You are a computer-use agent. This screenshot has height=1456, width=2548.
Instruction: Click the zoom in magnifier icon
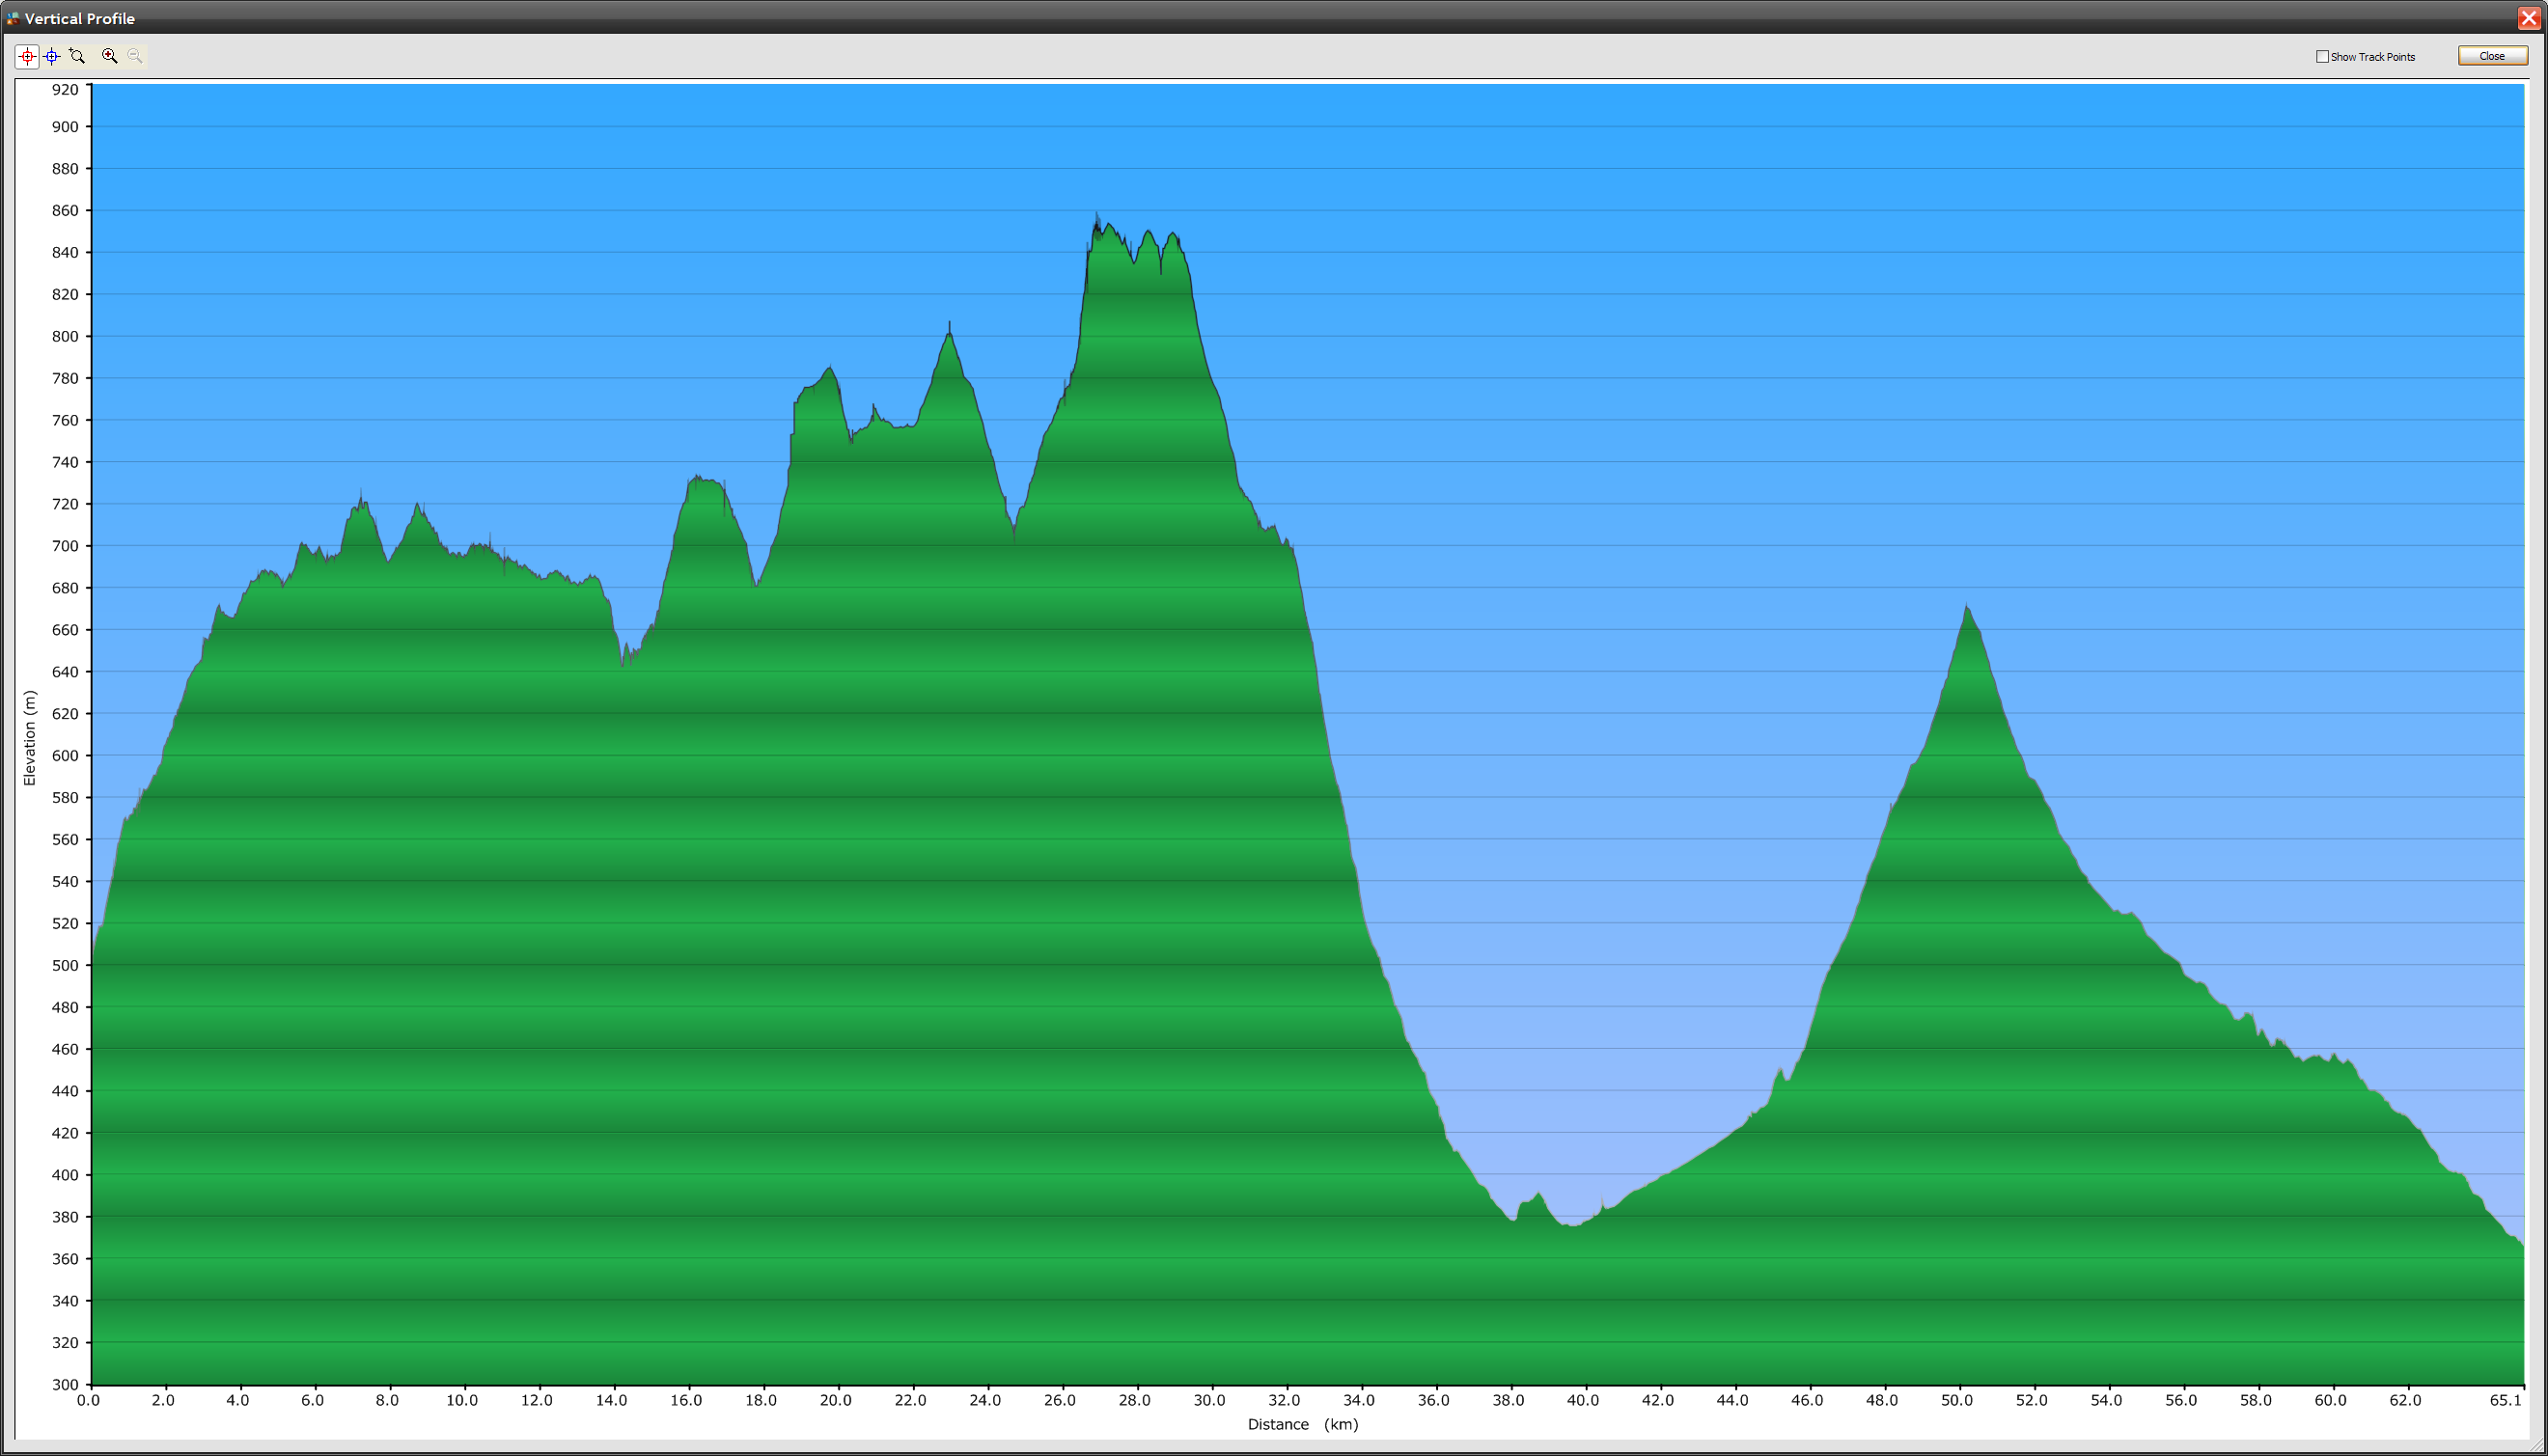click(109, 56)
